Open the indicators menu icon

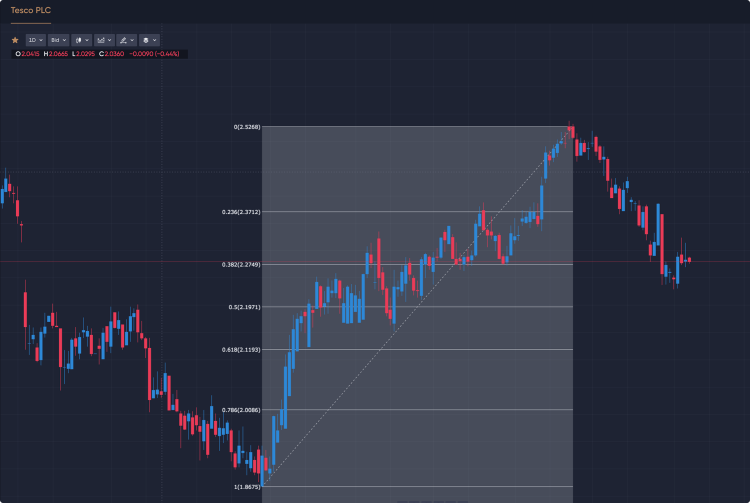click(x=104, y=40)
